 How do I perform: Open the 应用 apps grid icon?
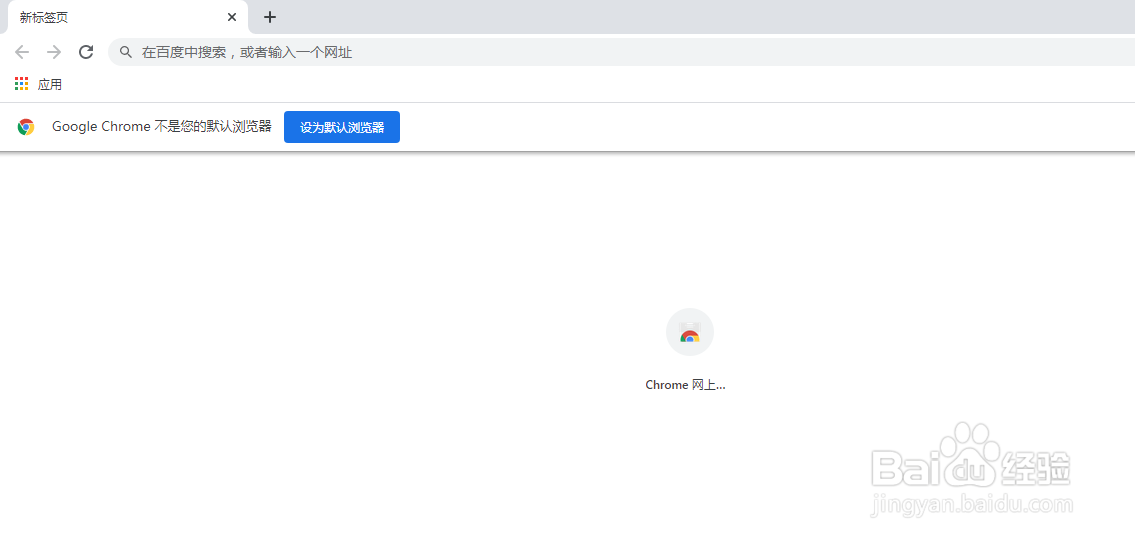(22, 84)
